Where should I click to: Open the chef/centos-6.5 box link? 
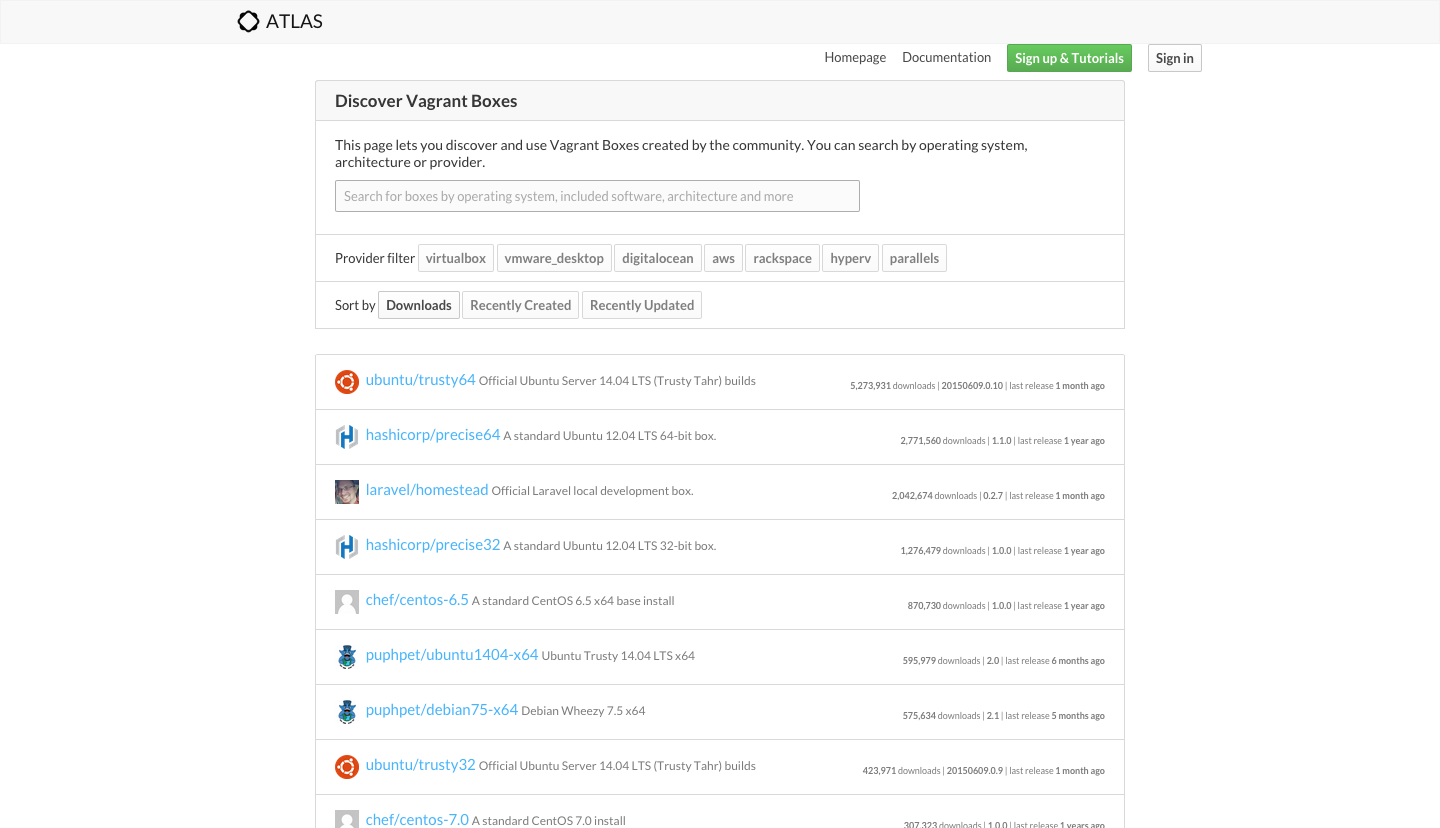(417, 600)
